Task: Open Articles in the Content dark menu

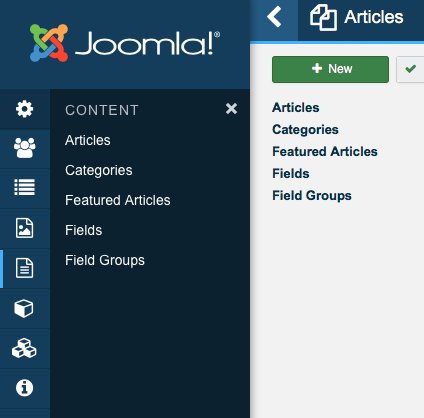Action: pos(88,140)
